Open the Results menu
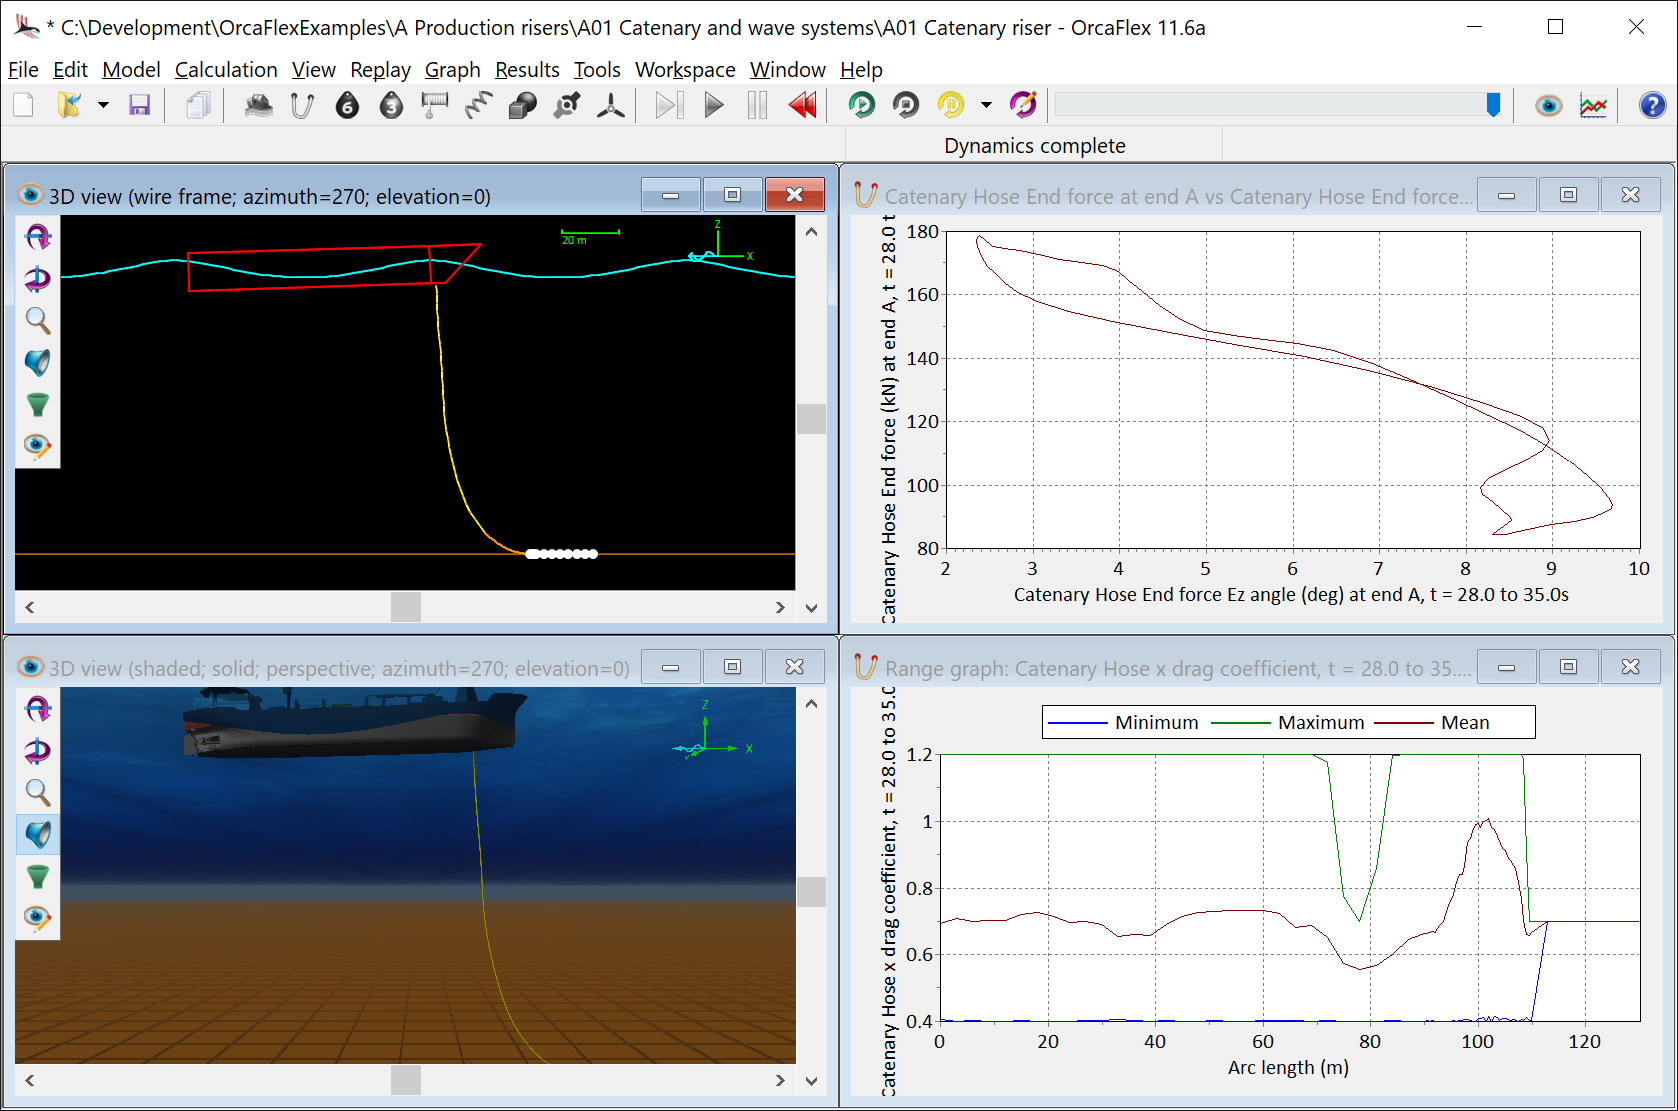The height and width of the screenshot is (1111, 1678). (527, 70)
